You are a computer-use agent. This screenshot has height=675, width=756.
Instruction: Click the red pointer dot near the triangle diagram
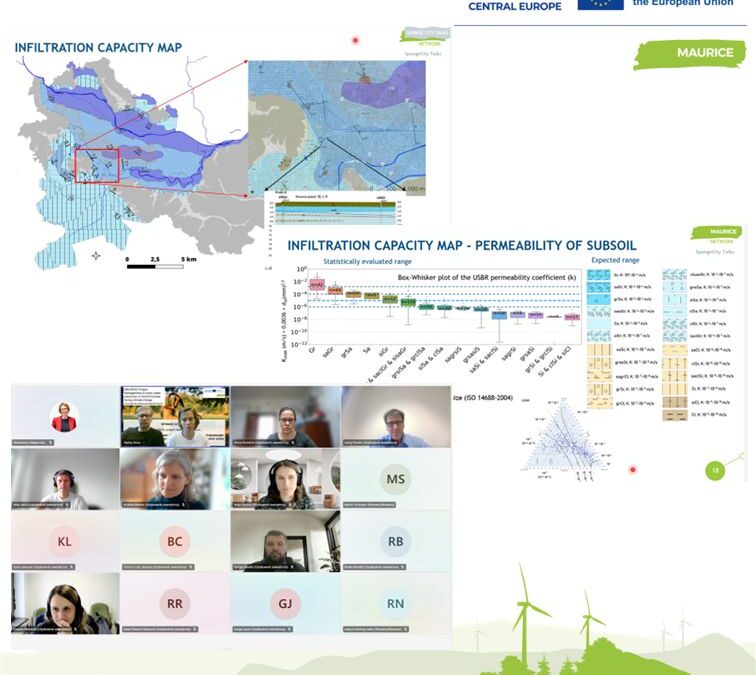pos(633,469)
